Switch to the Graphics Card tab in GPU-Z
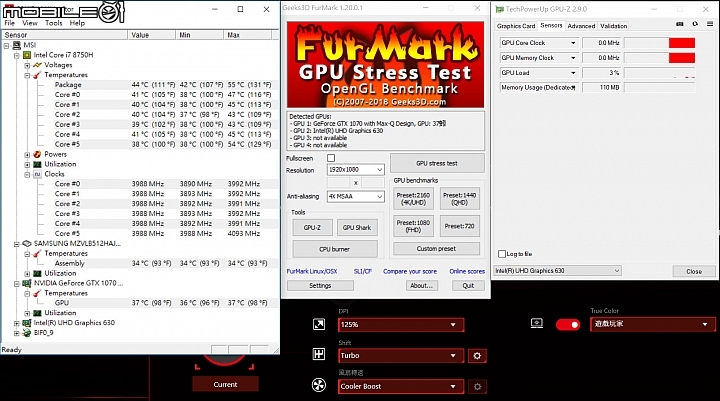The height and width of the screenshot is (401, 720). 516,26
